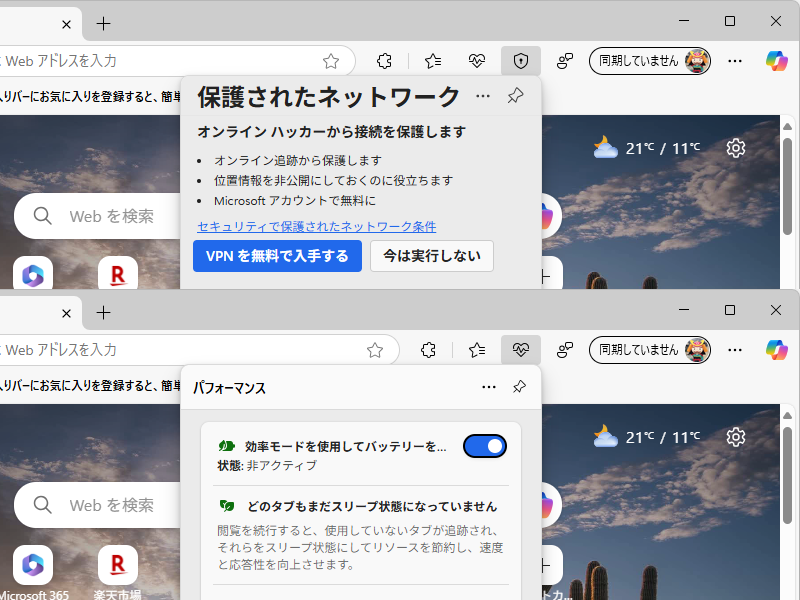
Task: Open Favorites list in the top window
Action: [433, 61]
